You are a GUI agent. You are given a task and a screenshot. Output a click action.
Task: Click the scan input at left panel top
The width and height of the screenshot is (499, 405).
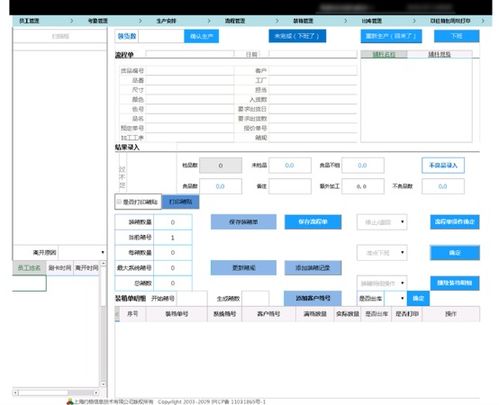tap(60, 36)
